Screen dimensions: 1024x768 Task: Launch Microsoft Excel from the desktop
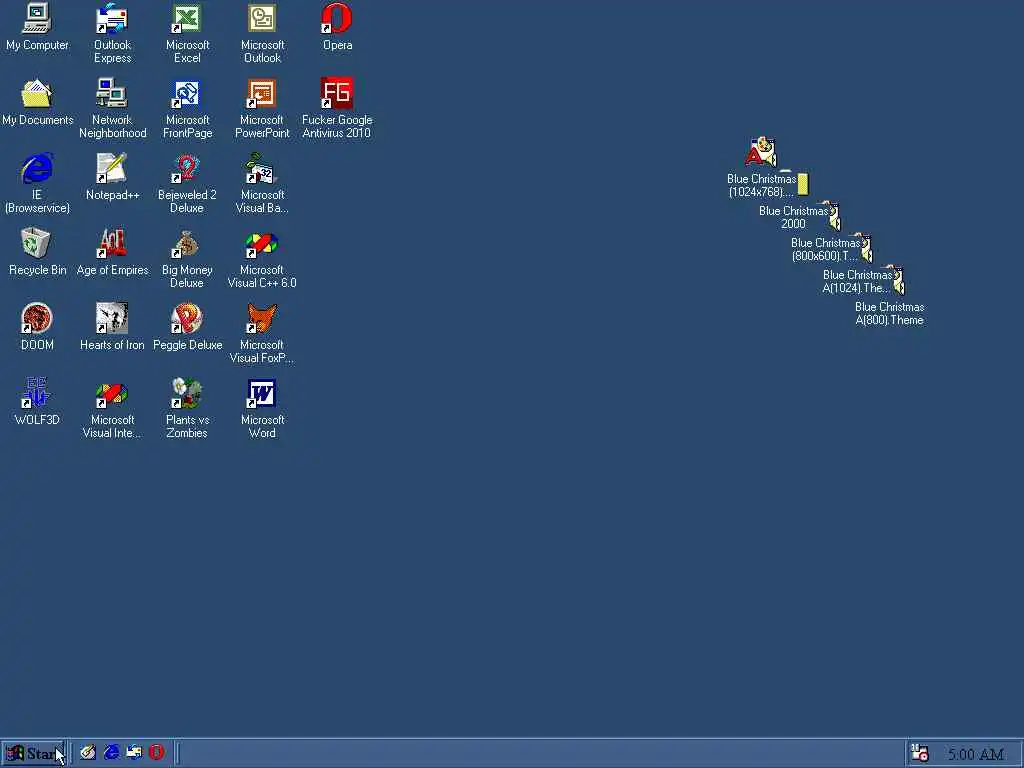[x=187, y=18]
